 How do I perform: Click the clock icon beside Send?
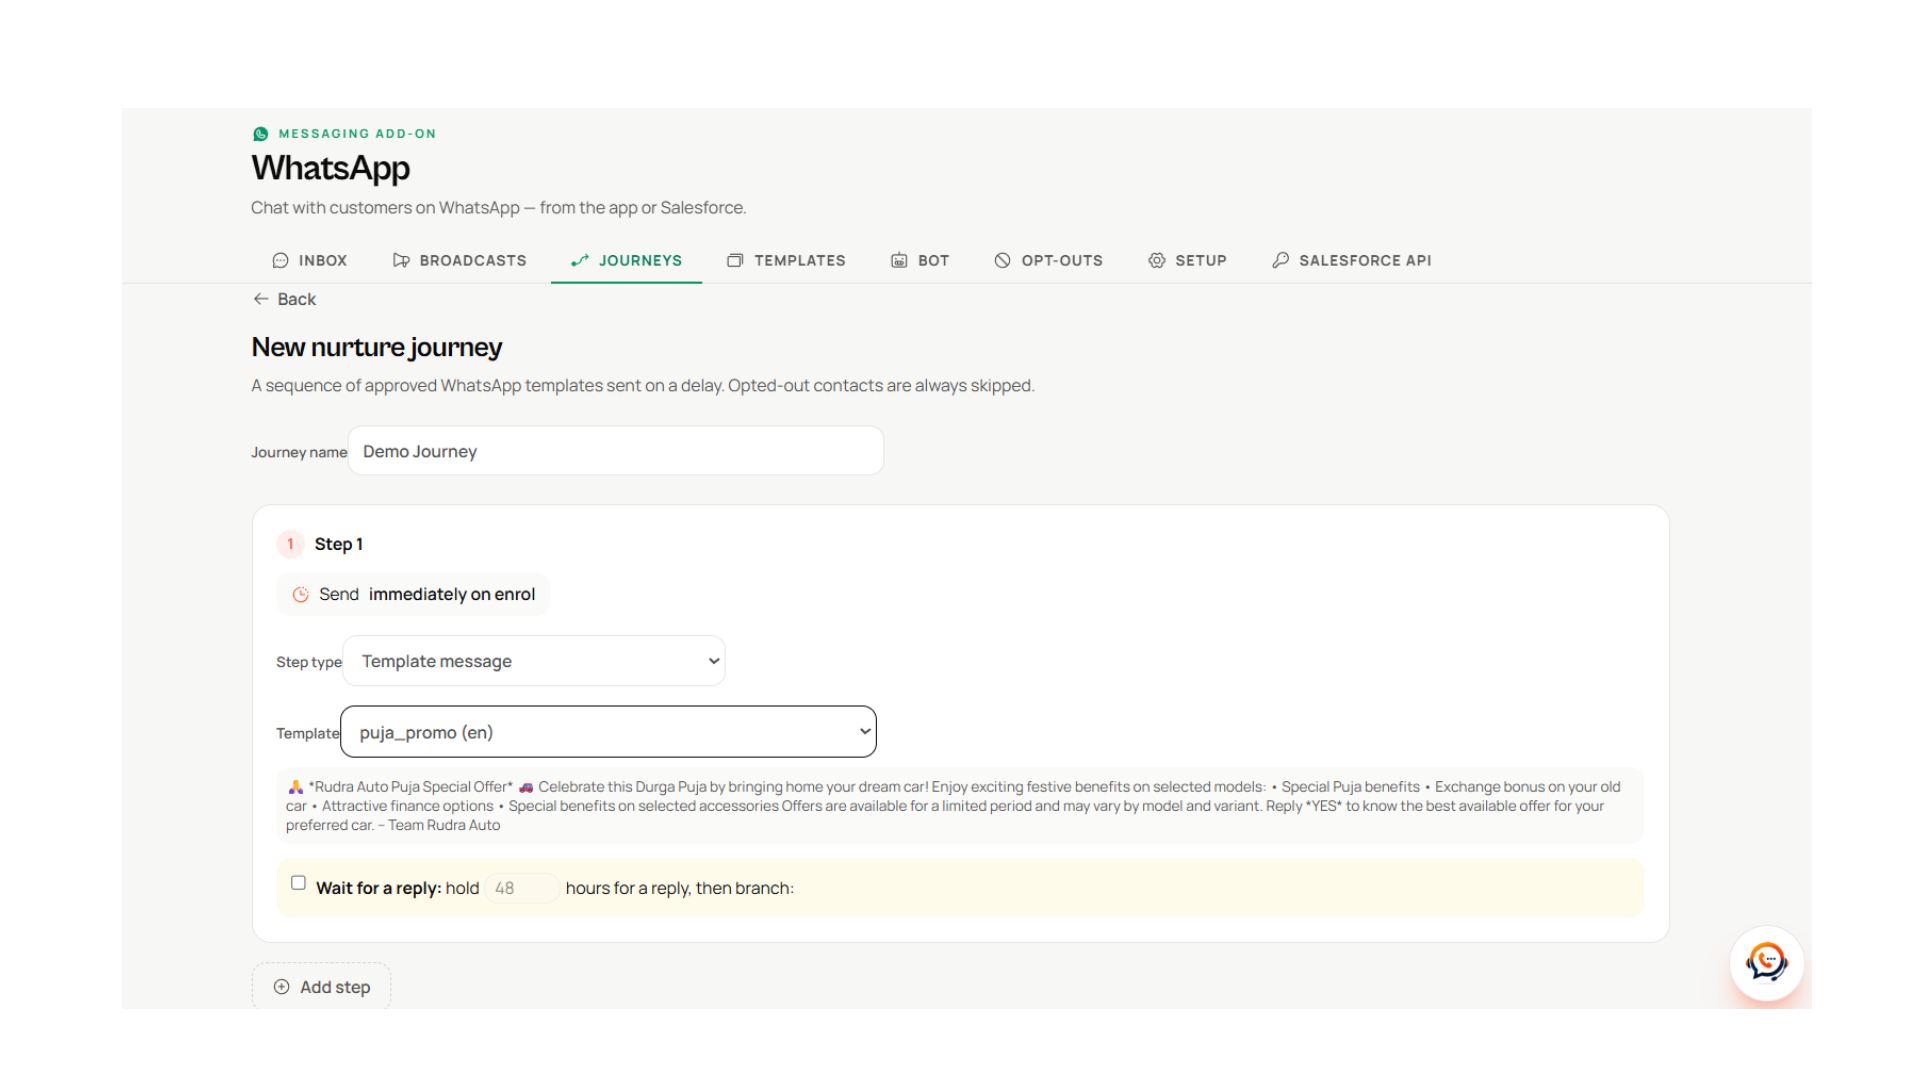tap(300, 595)
